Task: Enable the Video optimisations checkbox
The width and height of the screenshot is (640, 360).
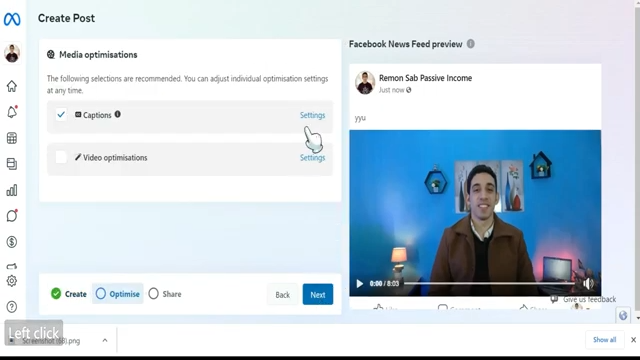Action: click(61, 157)
